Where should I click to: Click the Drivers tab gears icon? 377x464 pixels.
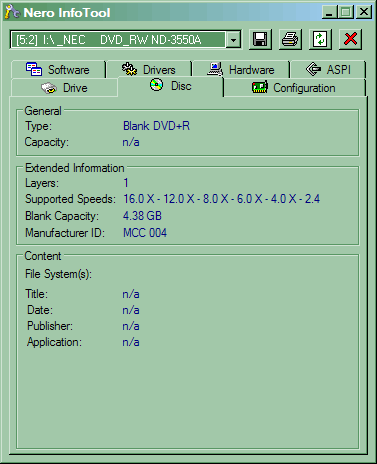point(129,69)
